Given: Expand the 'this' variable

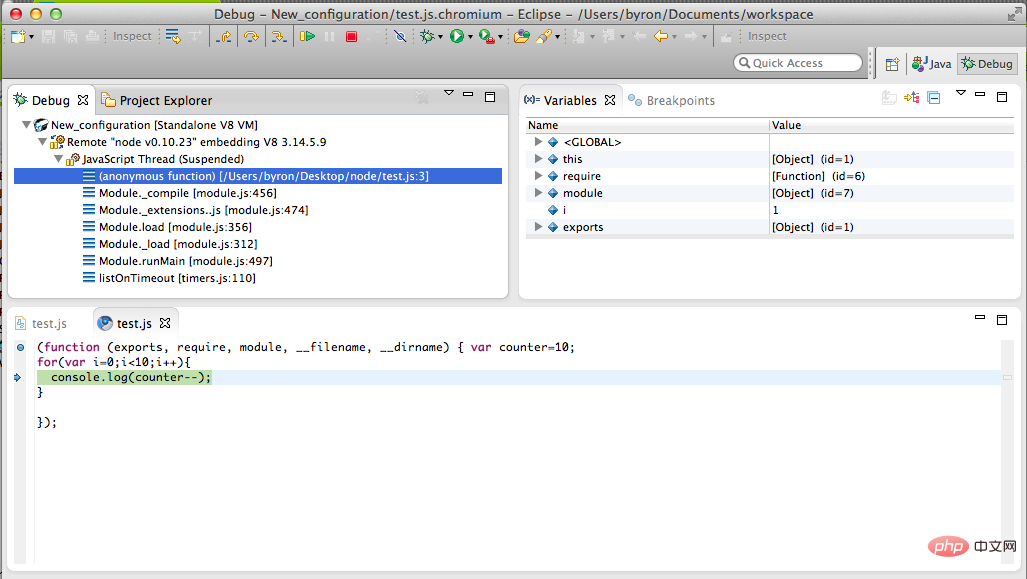Looking at the screenshot, I should point(538,159).
